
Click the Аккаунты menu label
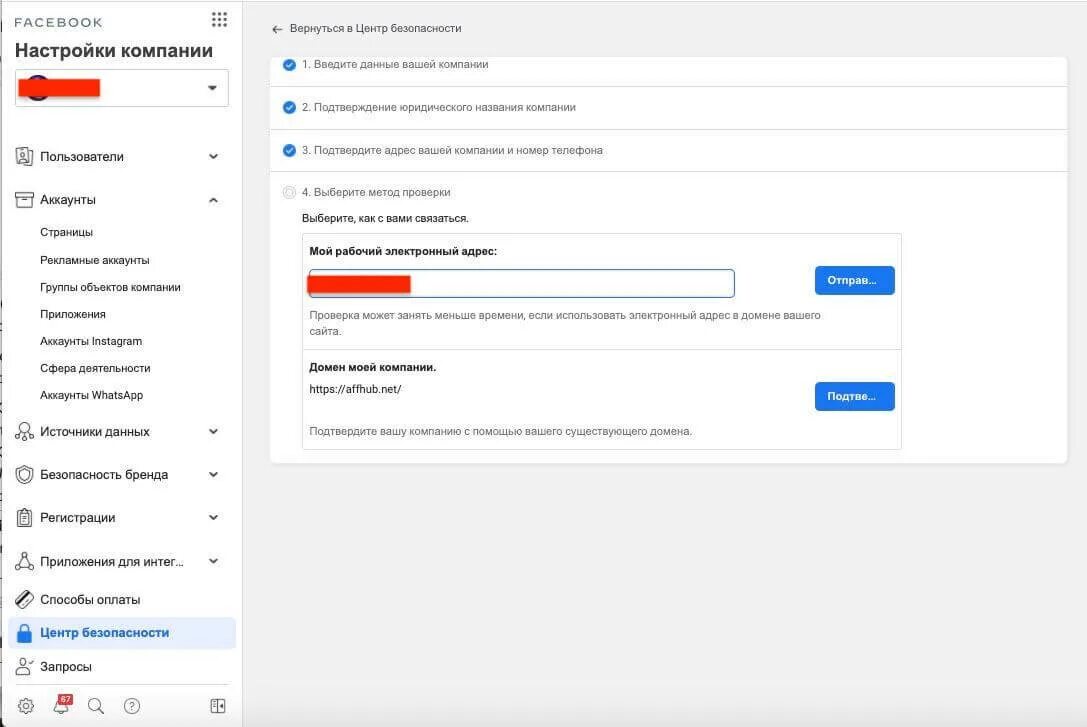coord(68,200)
